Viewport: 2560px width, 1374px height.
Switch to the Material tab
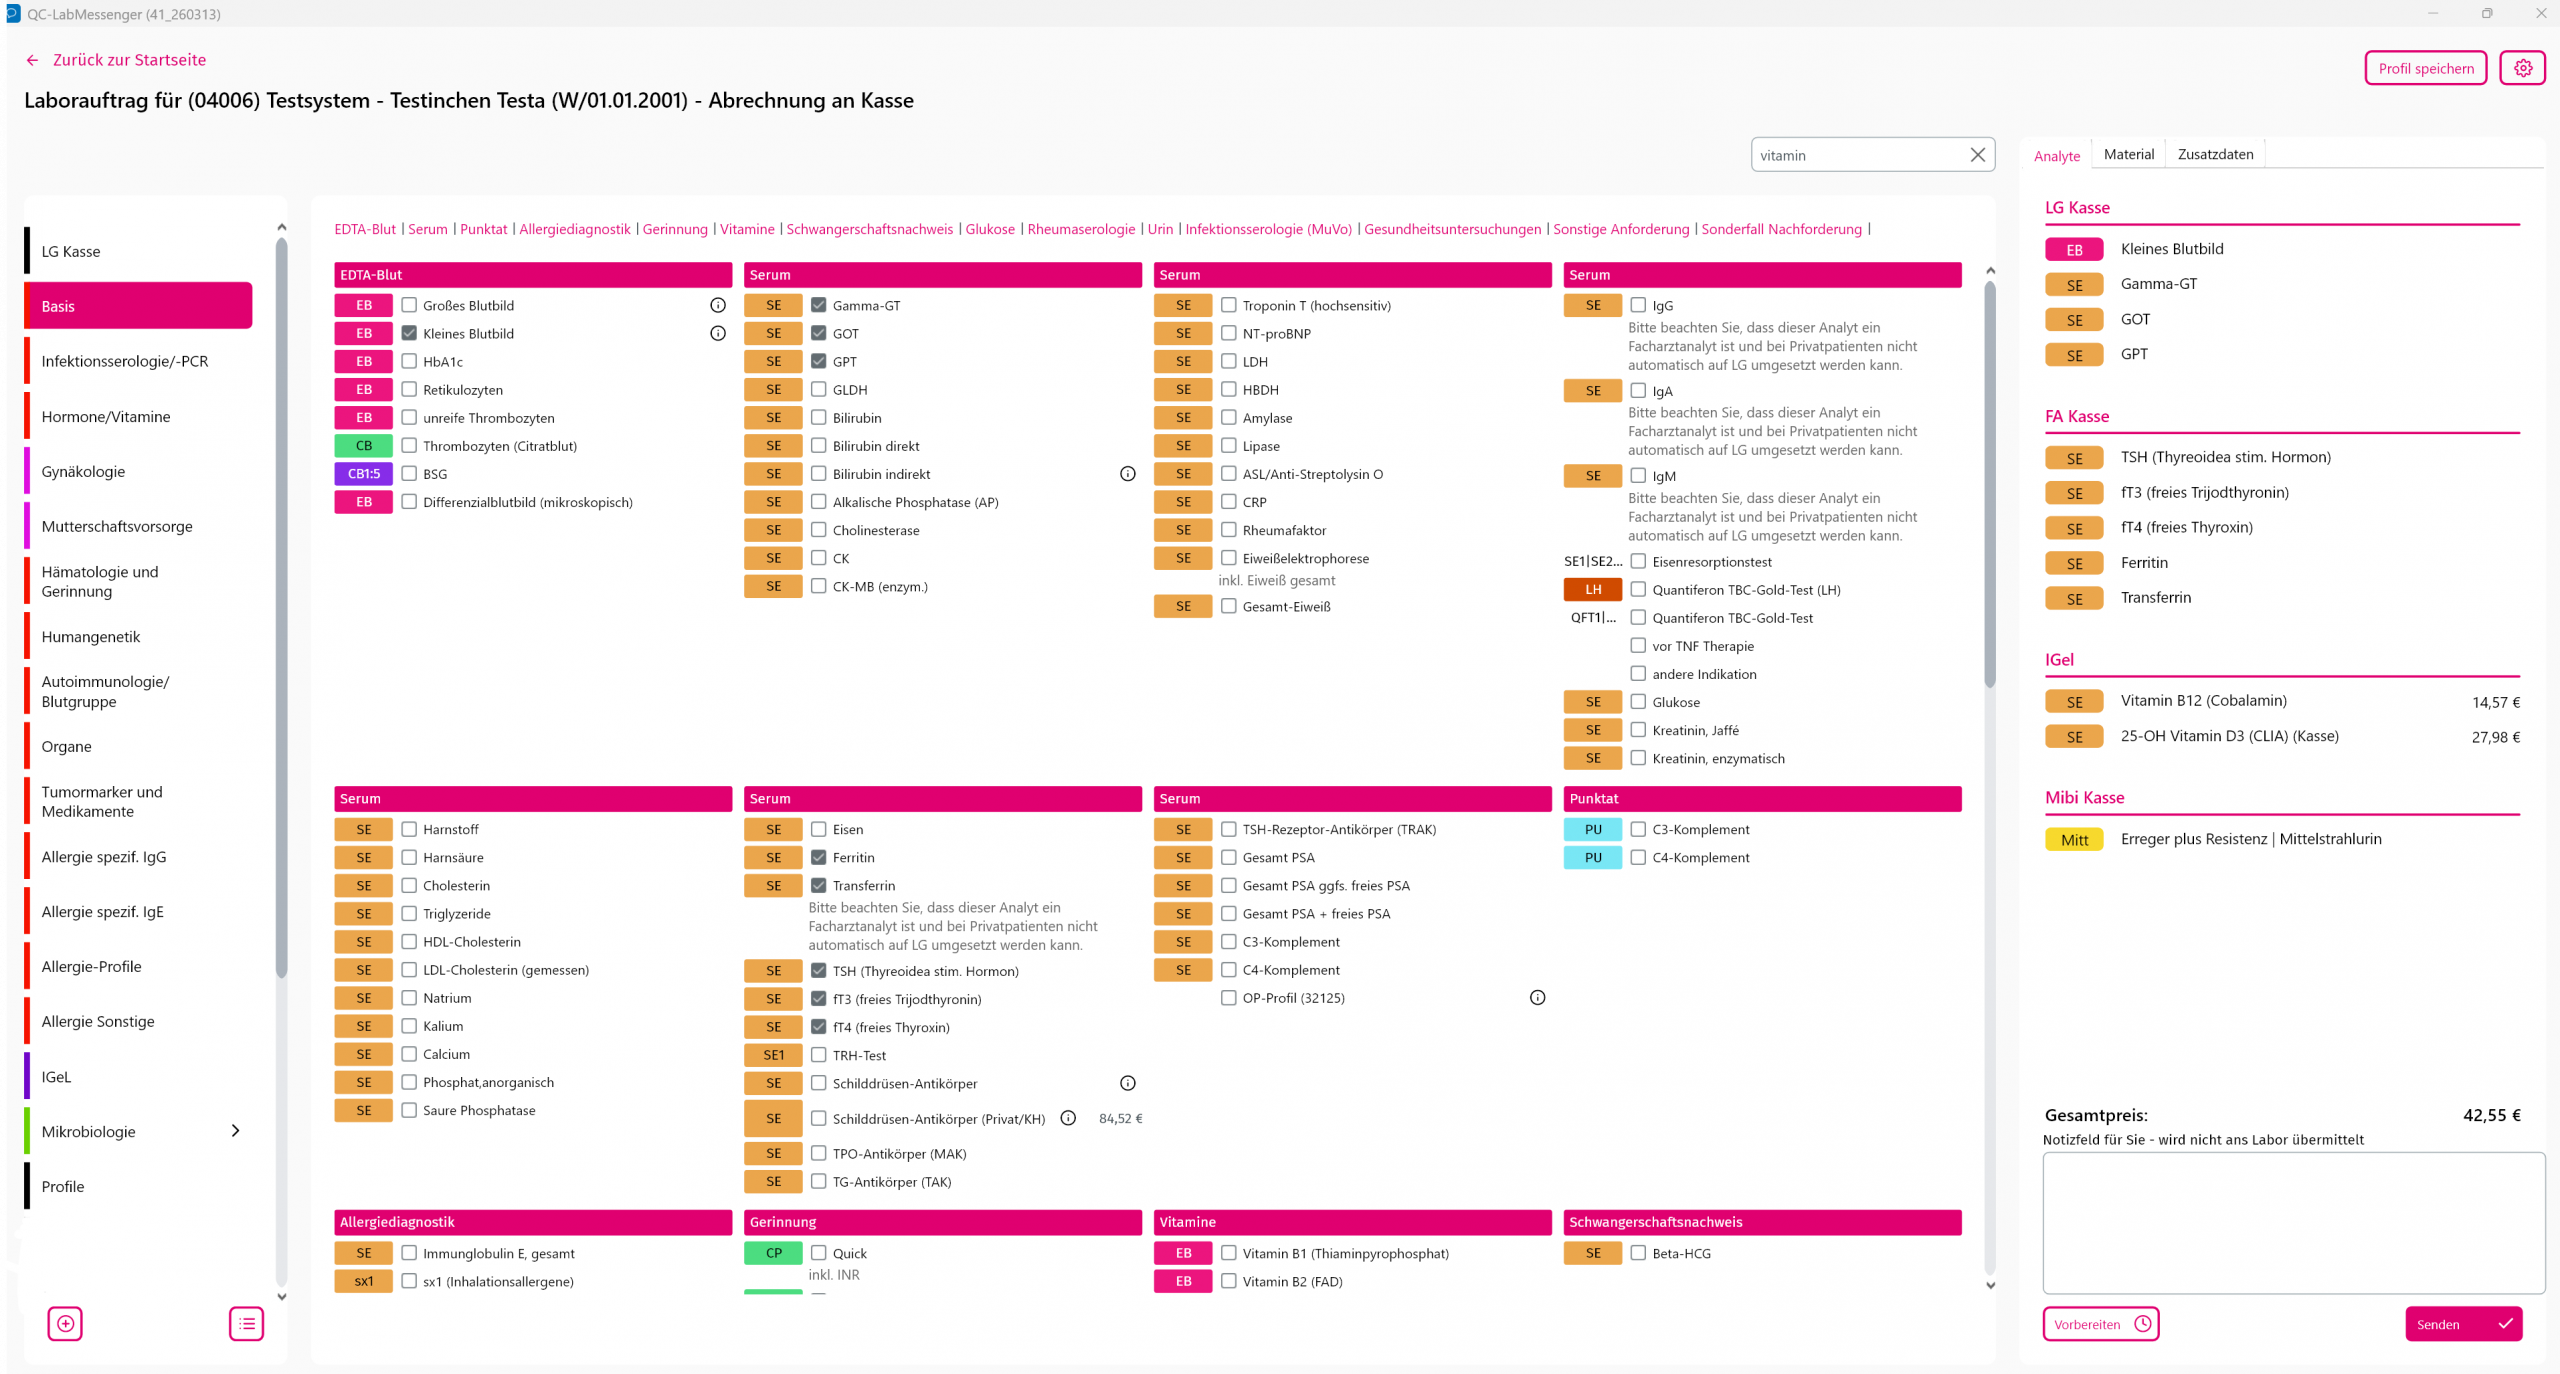click(2128, 154)
